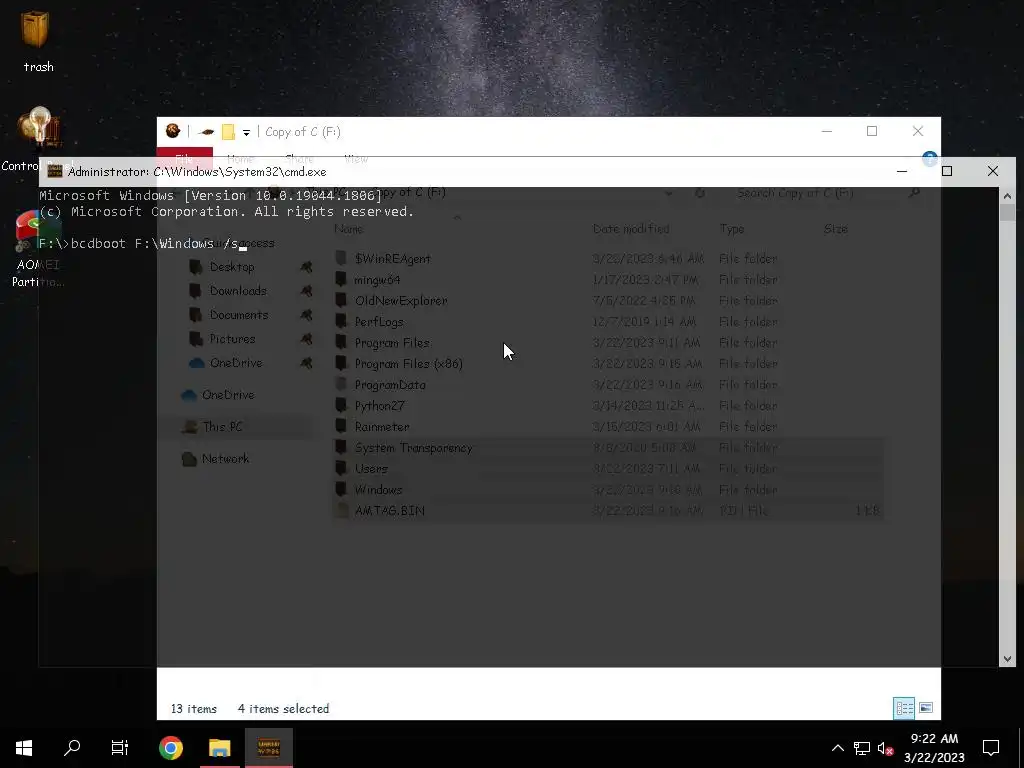The width and height of the screenshot is (1024, 768).
Task: Open Google Chrome from taskbar
Action: click(171, 748)
